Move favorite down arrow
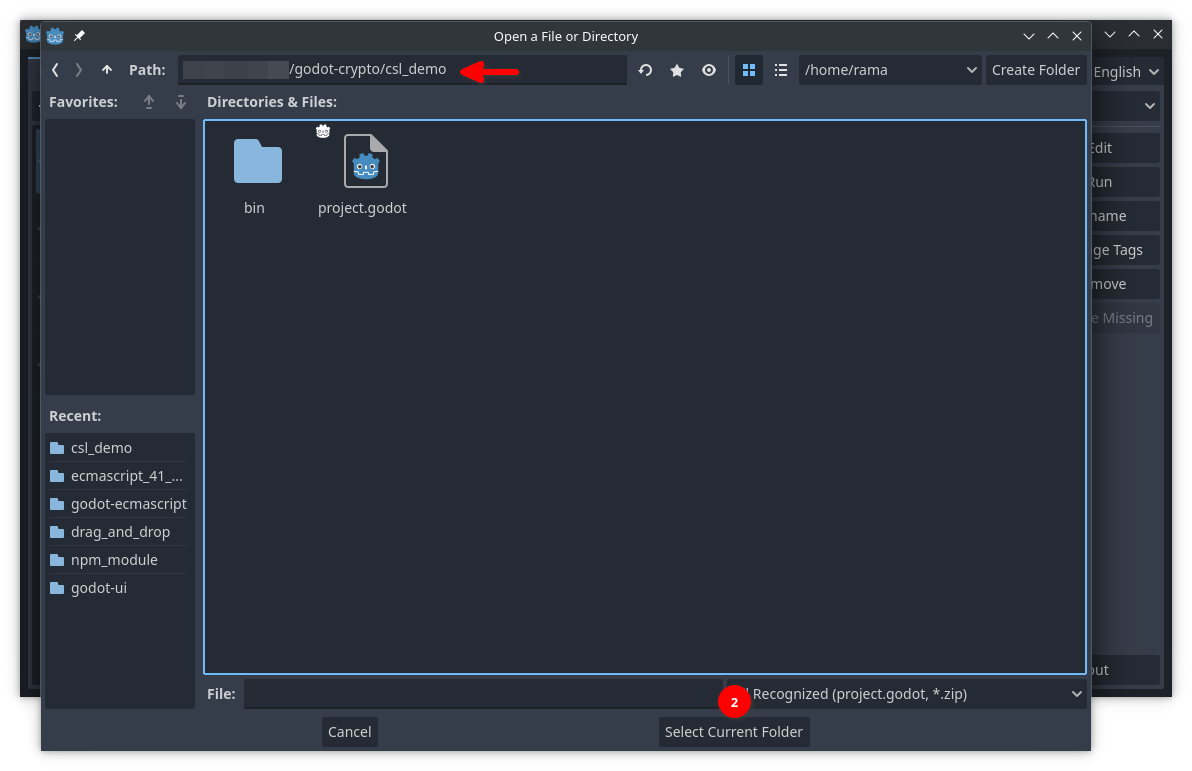1192x771 pixels. tap(181, 102)
